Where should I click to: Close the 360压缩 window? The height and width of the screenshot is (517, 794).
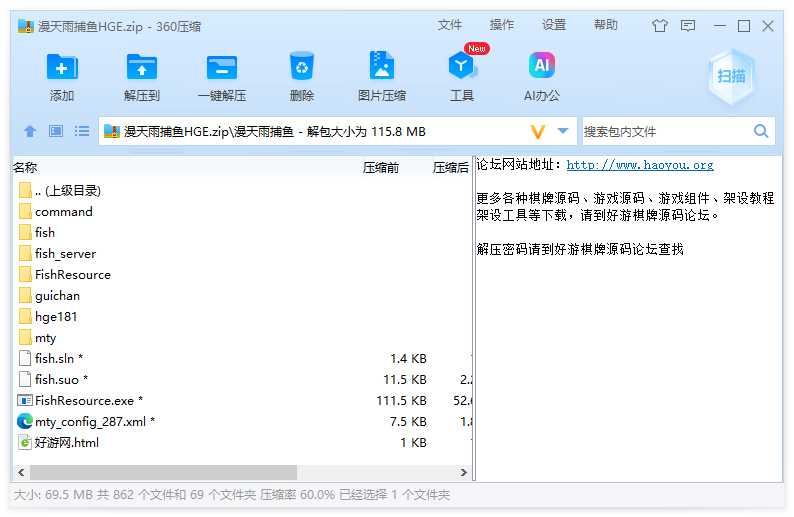coord(768,26)
